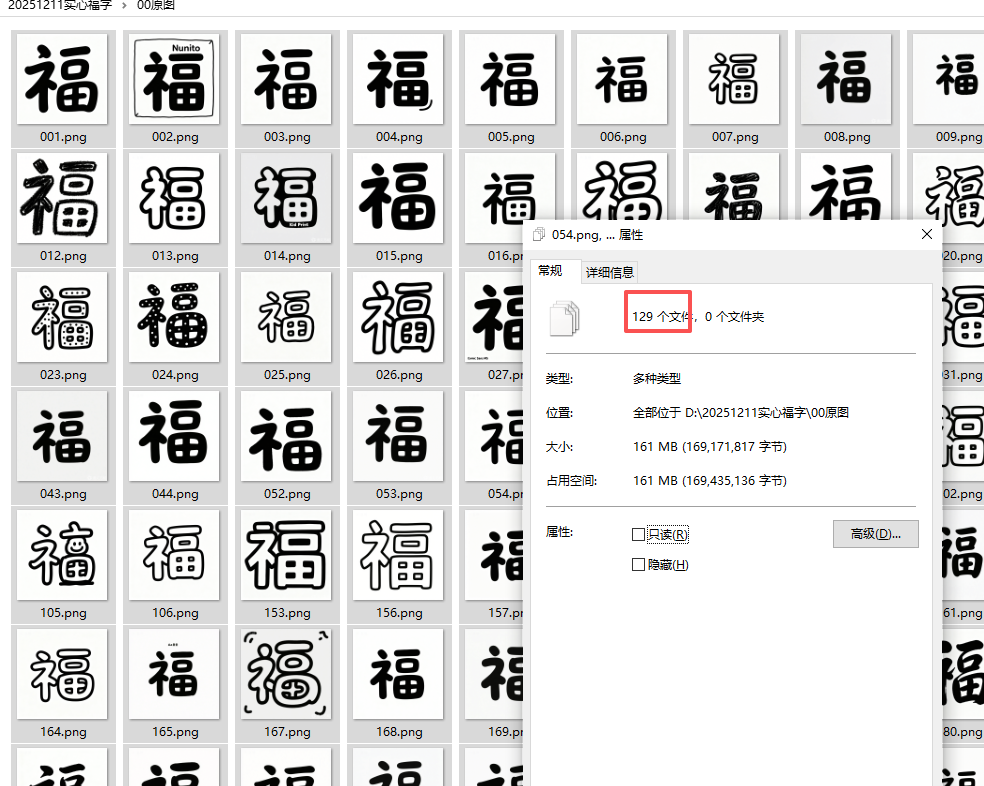Screen dimensions: 984x786
Task: Expand the breadcrumb chevron before 00原图
Action: click(x=124, y=5)
